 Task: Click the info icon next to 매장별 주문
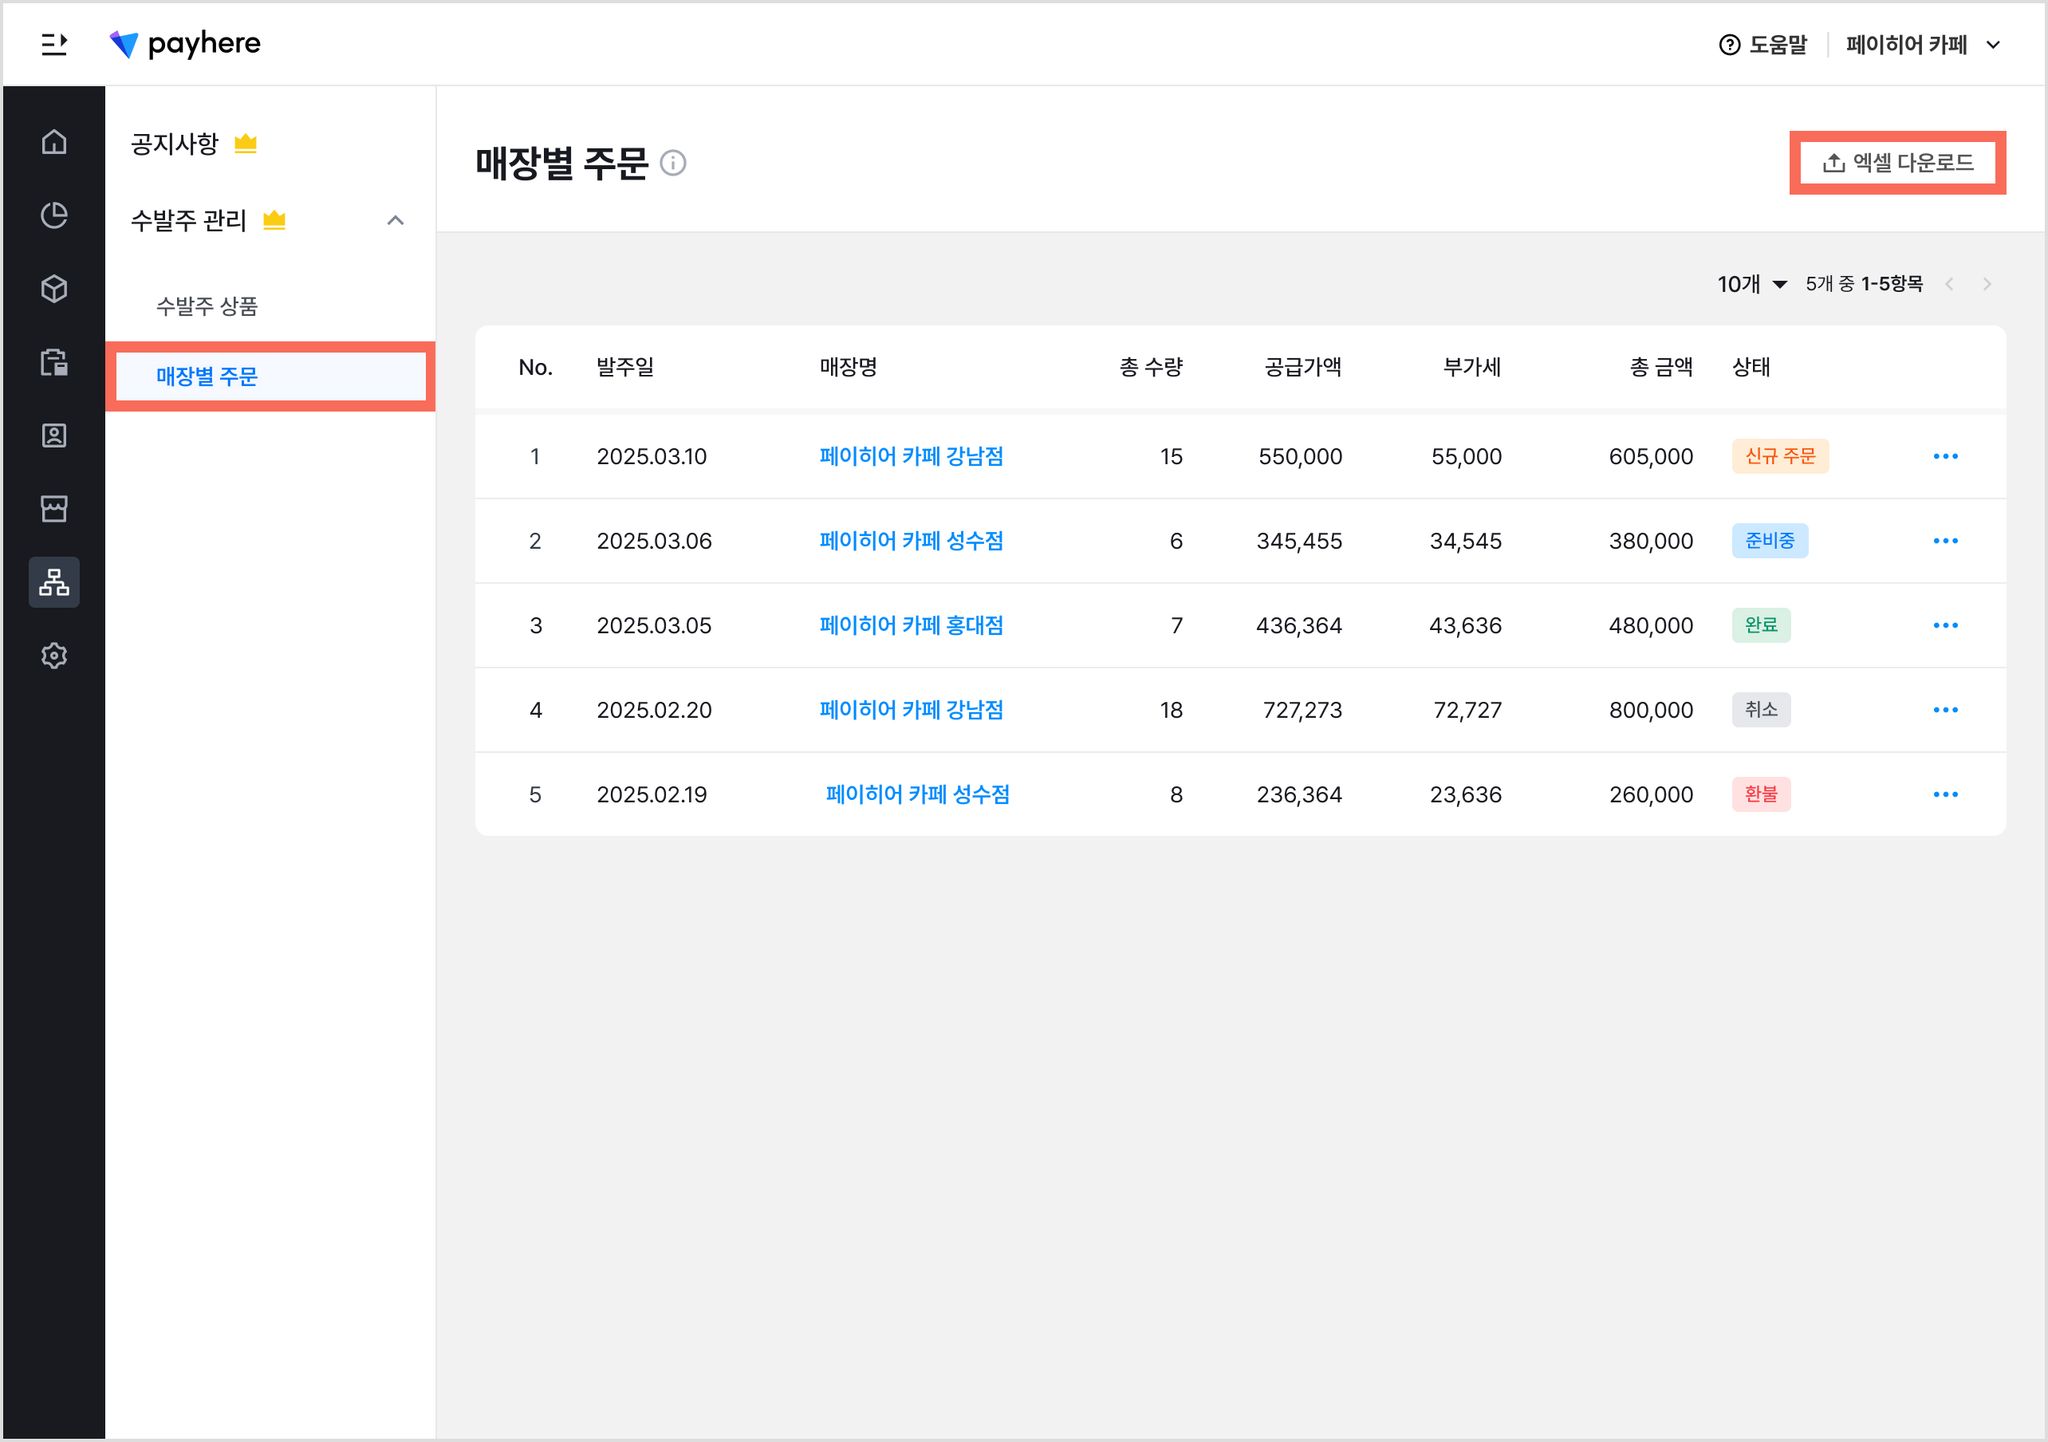[x=674, y=163]
